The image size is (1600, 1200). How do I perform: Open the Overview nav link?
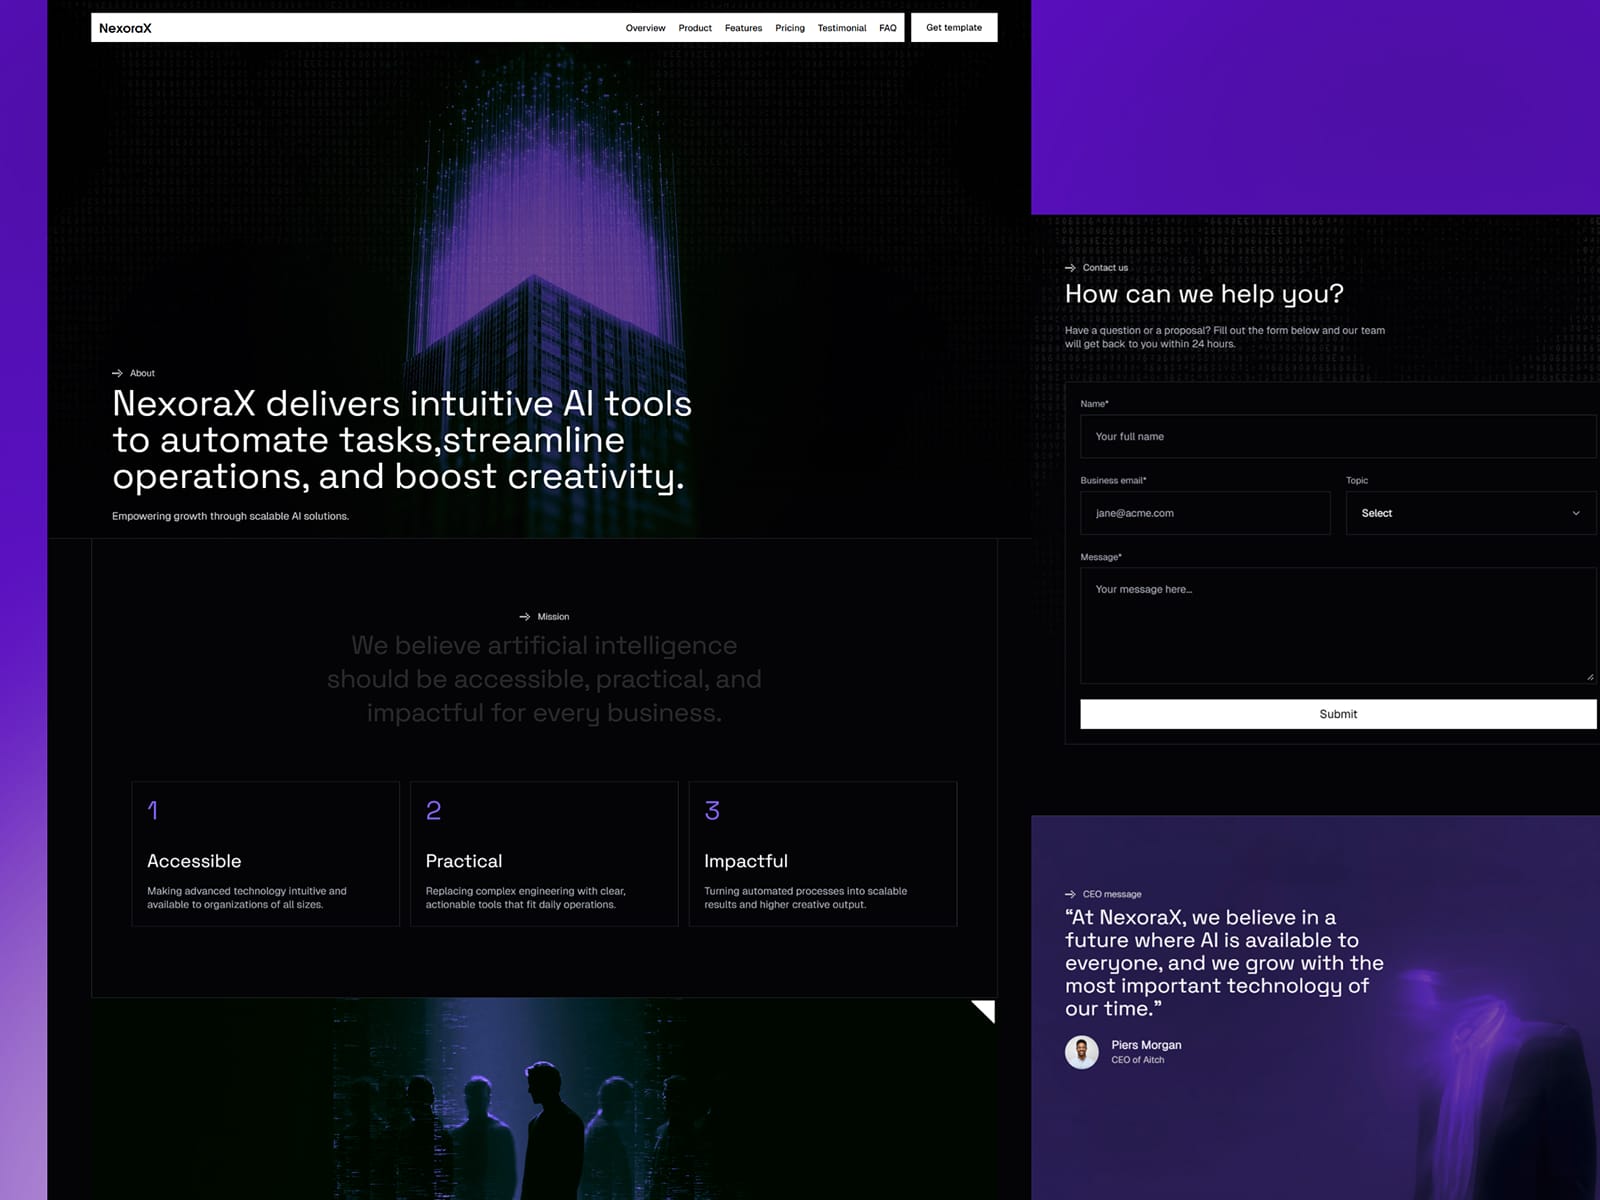point(645,28)
